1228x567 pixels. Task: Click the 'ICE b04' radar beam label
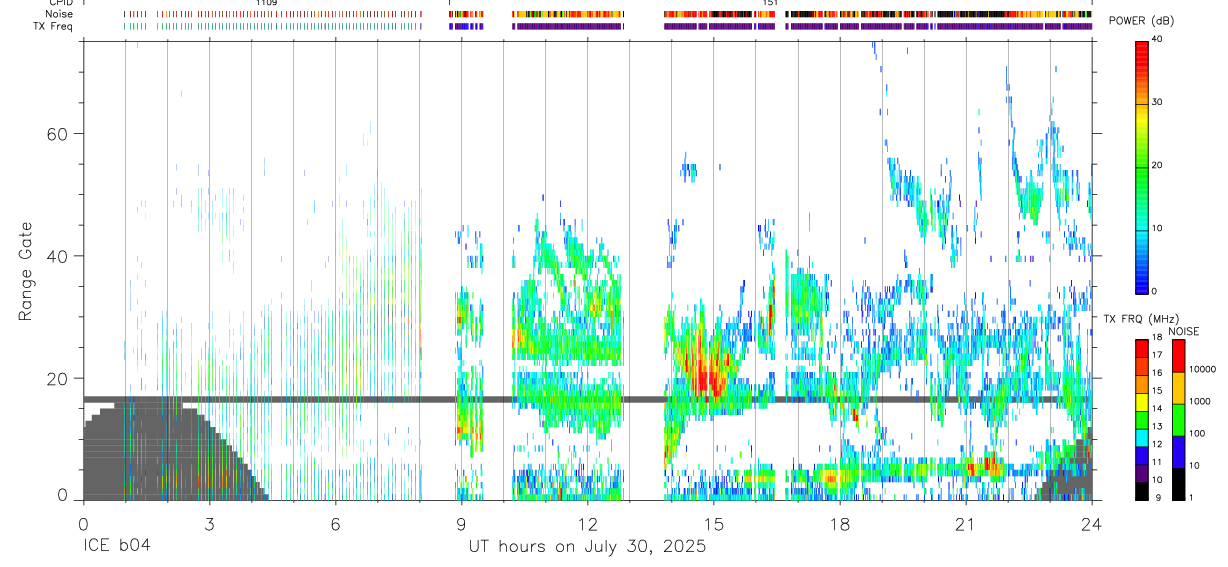118,547
